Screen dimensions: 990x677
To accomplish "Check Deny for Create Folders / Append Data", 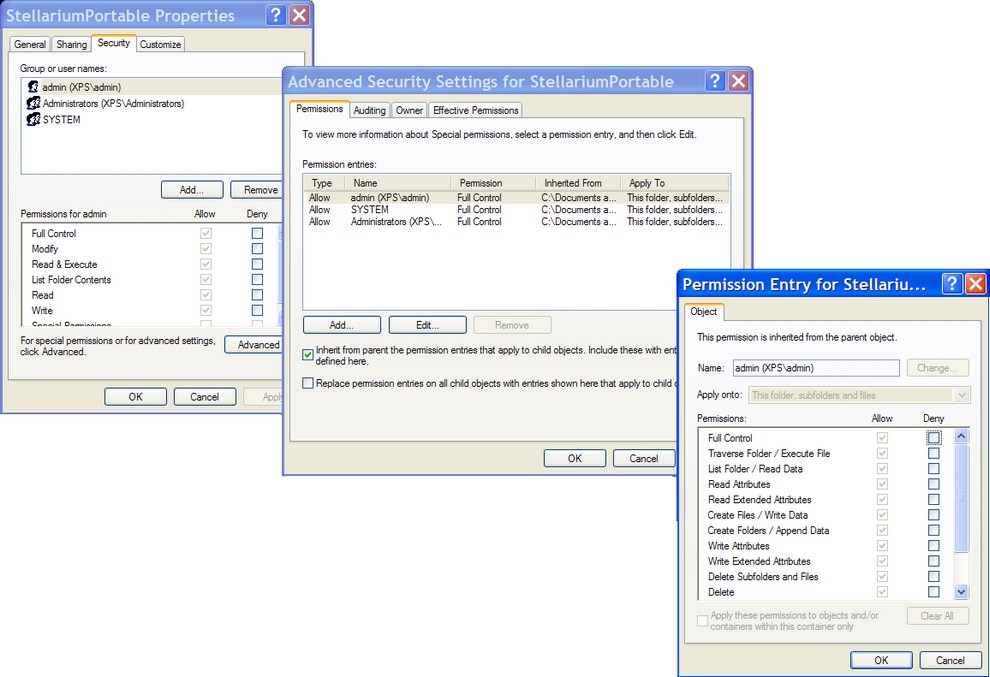I will tap(933, 530).
